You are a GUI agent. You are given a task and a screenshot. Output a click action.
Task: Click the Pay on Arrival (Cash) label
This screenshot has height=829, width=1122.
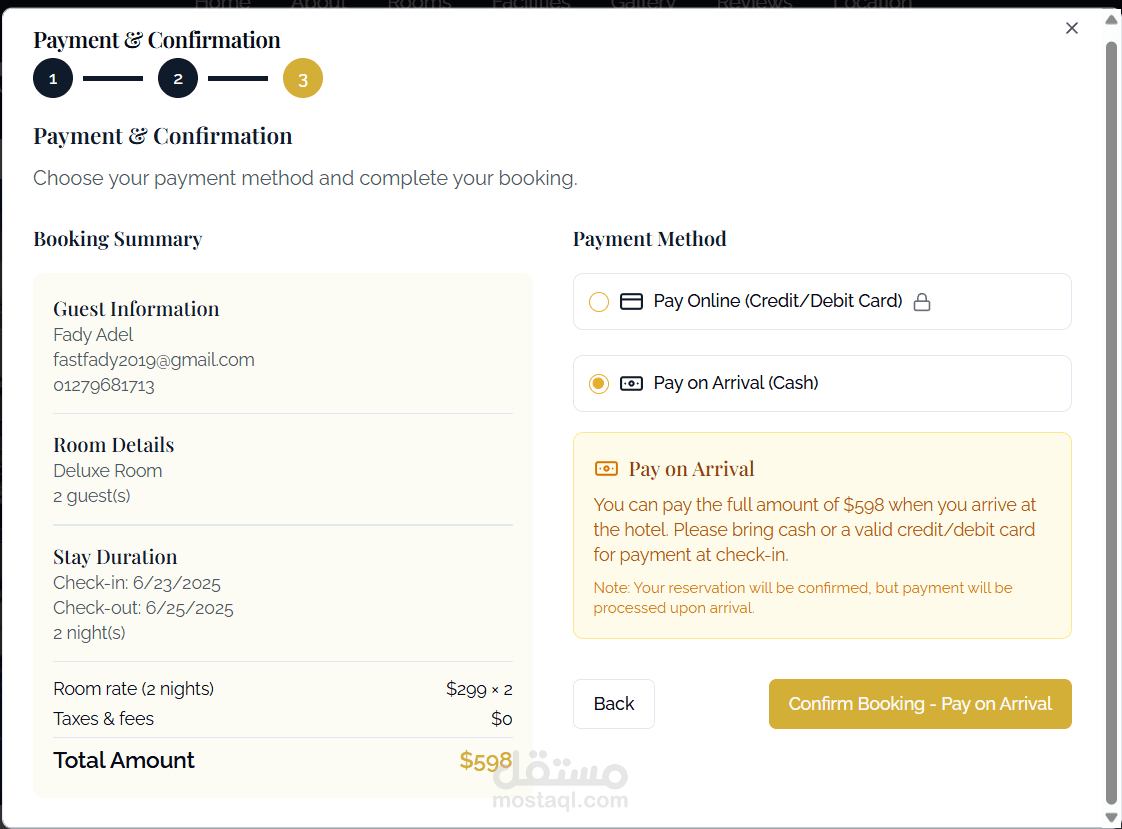coord(736,383)
